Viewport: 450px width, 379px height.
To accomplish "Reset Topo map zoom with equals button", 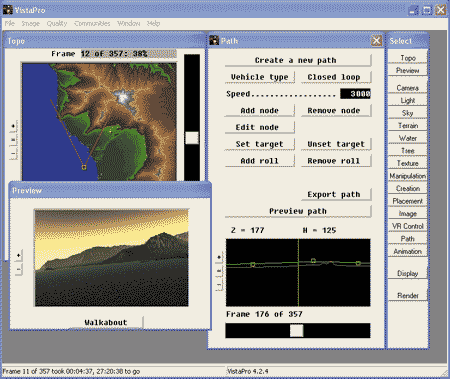I will tap(13, 140).
